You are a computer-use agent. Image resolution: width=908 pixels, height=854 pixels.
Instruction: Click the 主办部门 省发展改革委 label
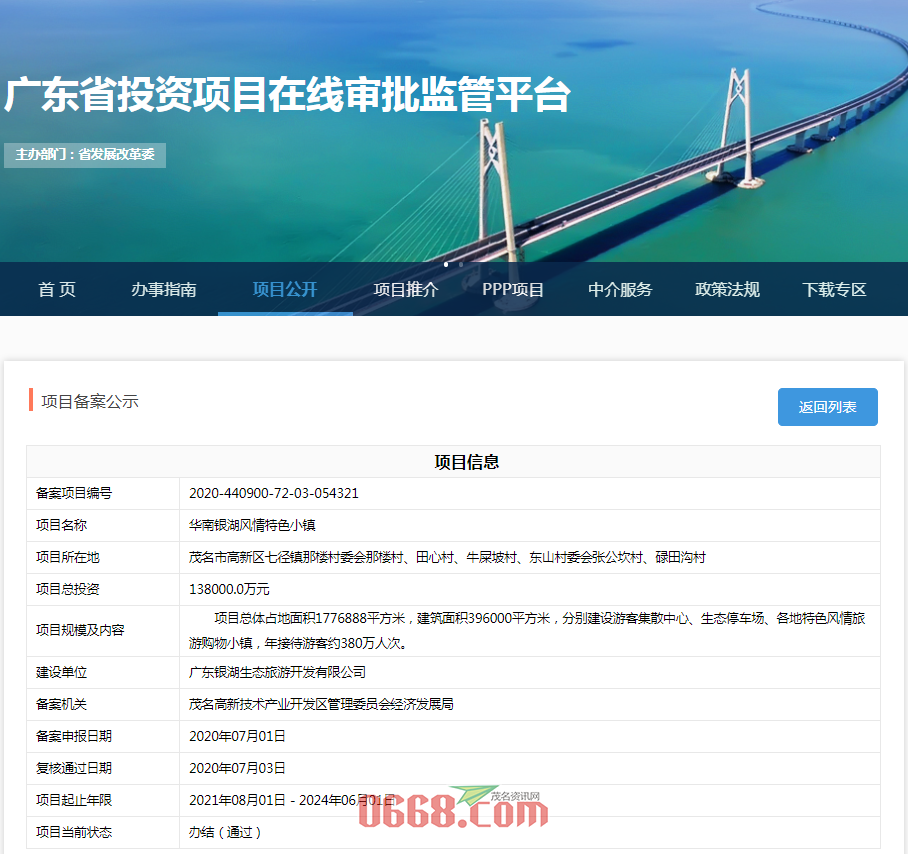85,155
